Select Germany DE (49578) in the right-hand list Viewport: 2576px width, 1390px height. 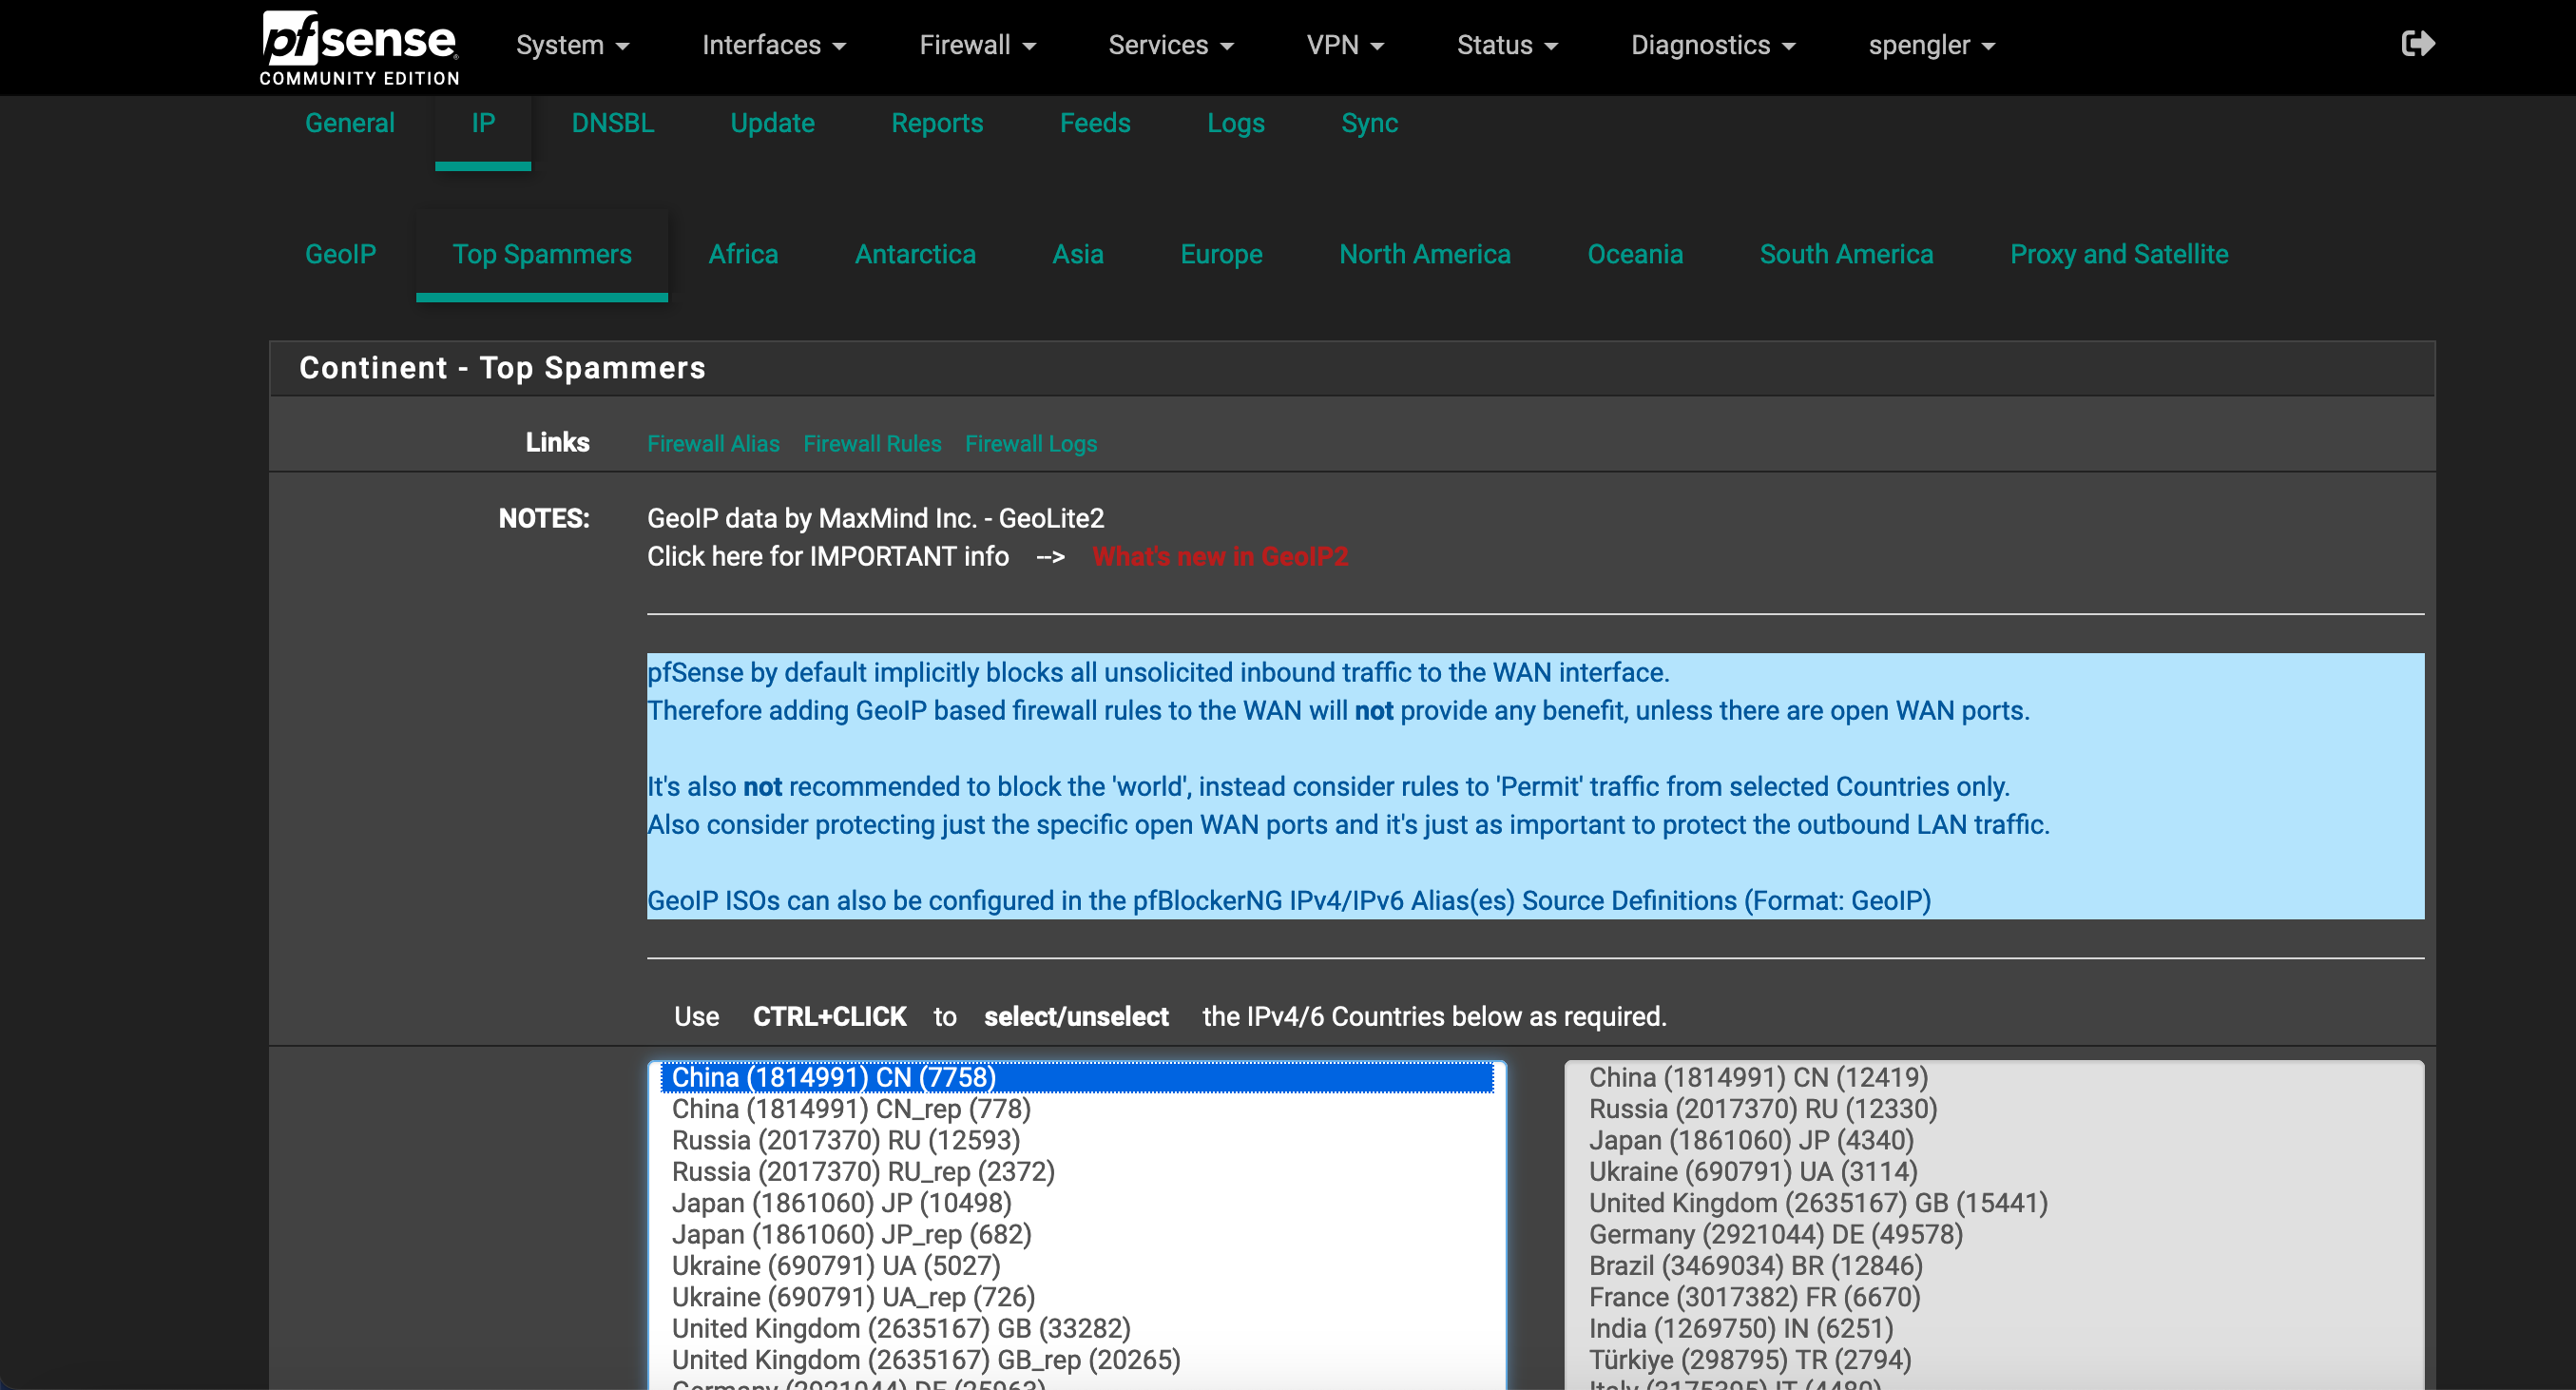click(x=1775, y=1234)
